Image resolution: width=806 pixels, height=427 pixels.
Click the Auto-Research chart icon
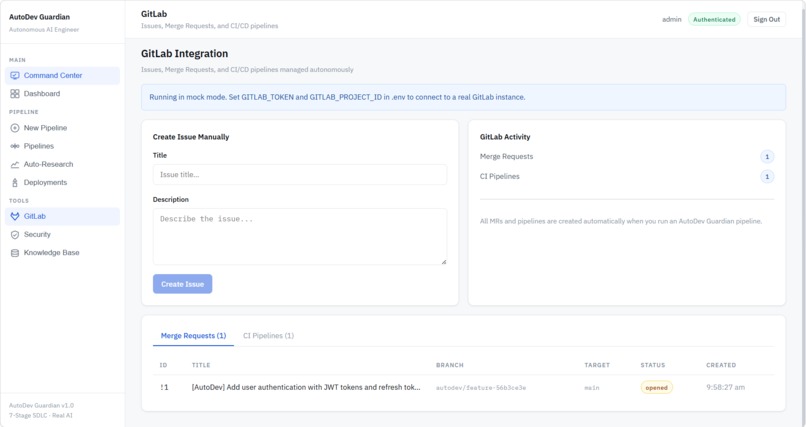15,164
